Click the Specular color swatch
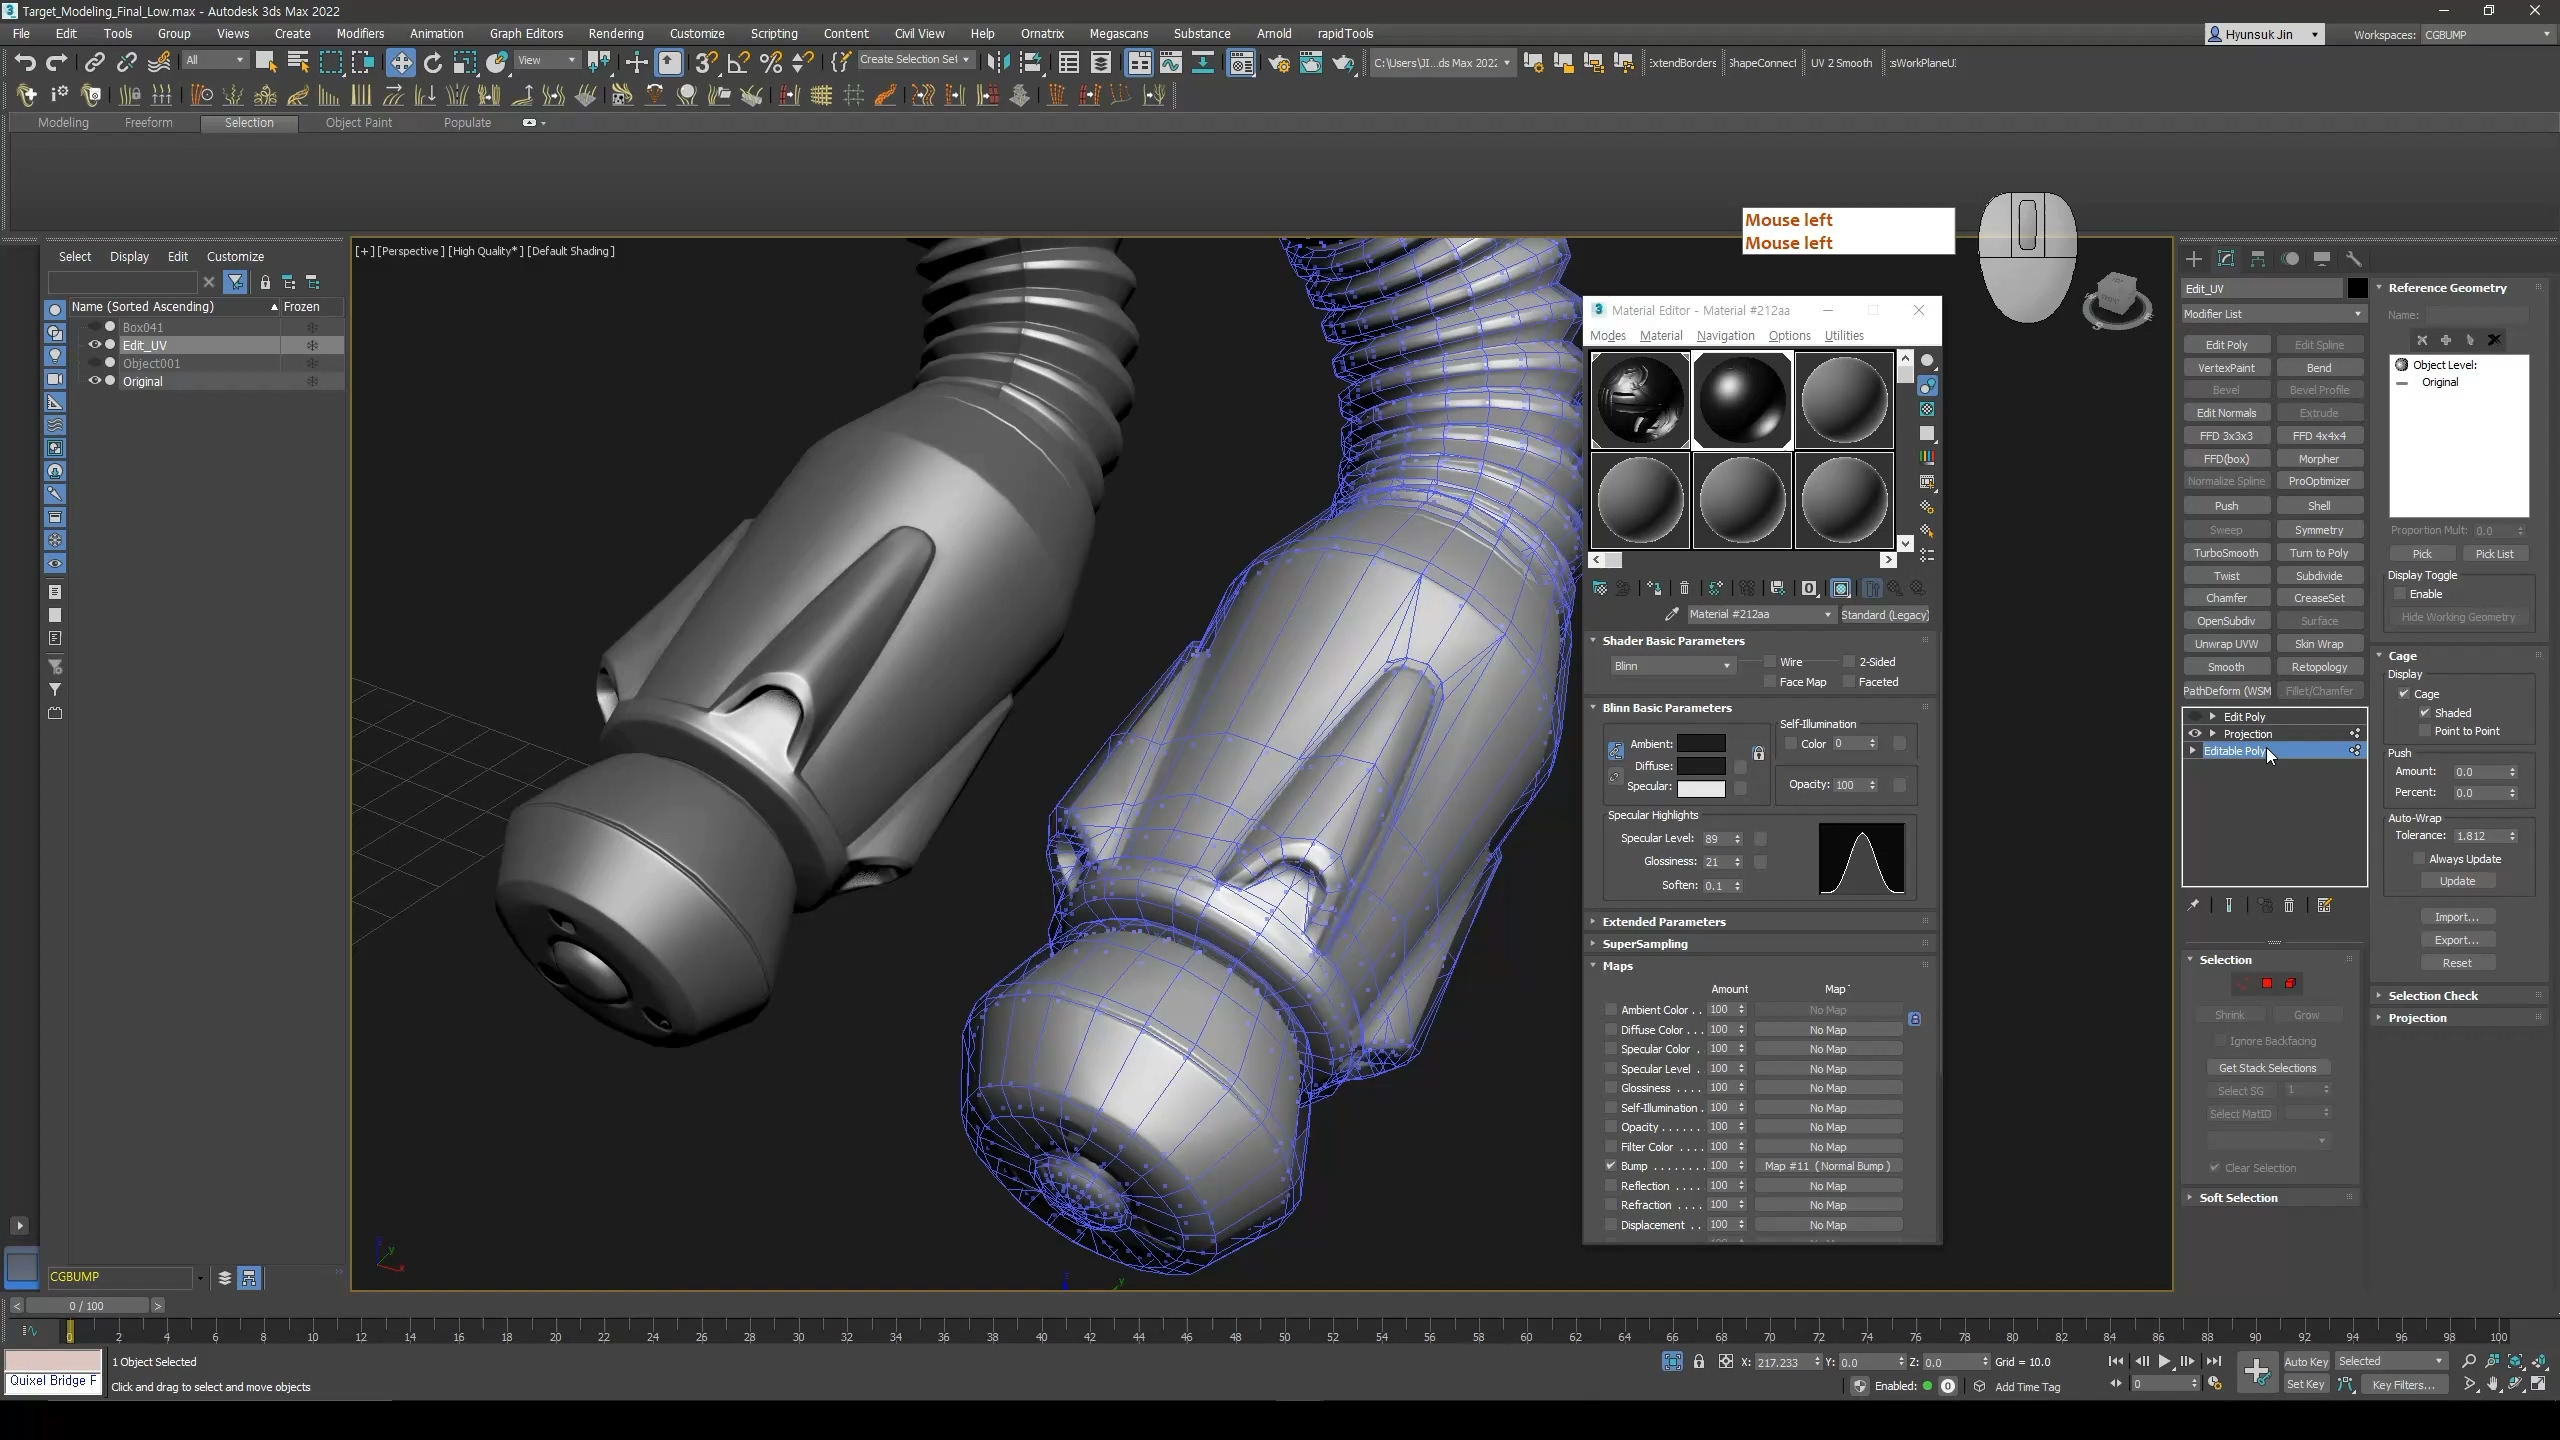 pyautogui.click(x=1701, y=788)
